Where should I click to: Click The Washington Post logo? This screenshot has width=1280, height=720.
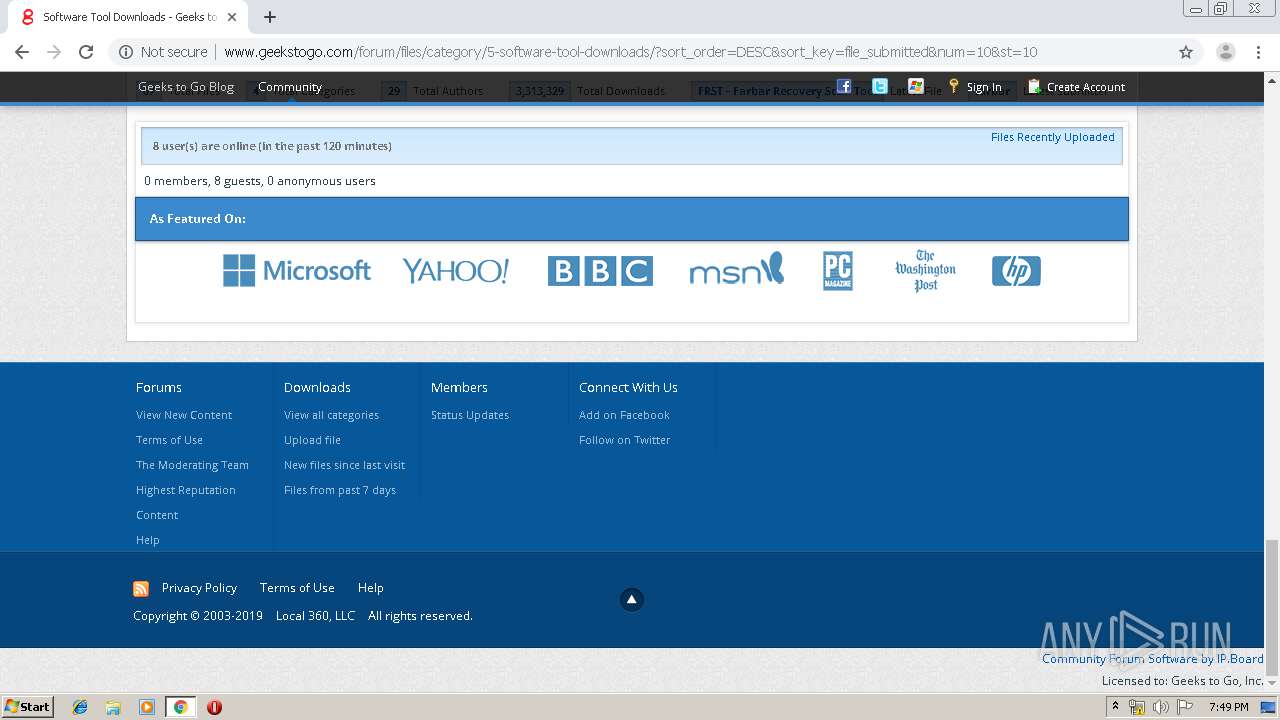pyautogui.click(x=925, y=270)
